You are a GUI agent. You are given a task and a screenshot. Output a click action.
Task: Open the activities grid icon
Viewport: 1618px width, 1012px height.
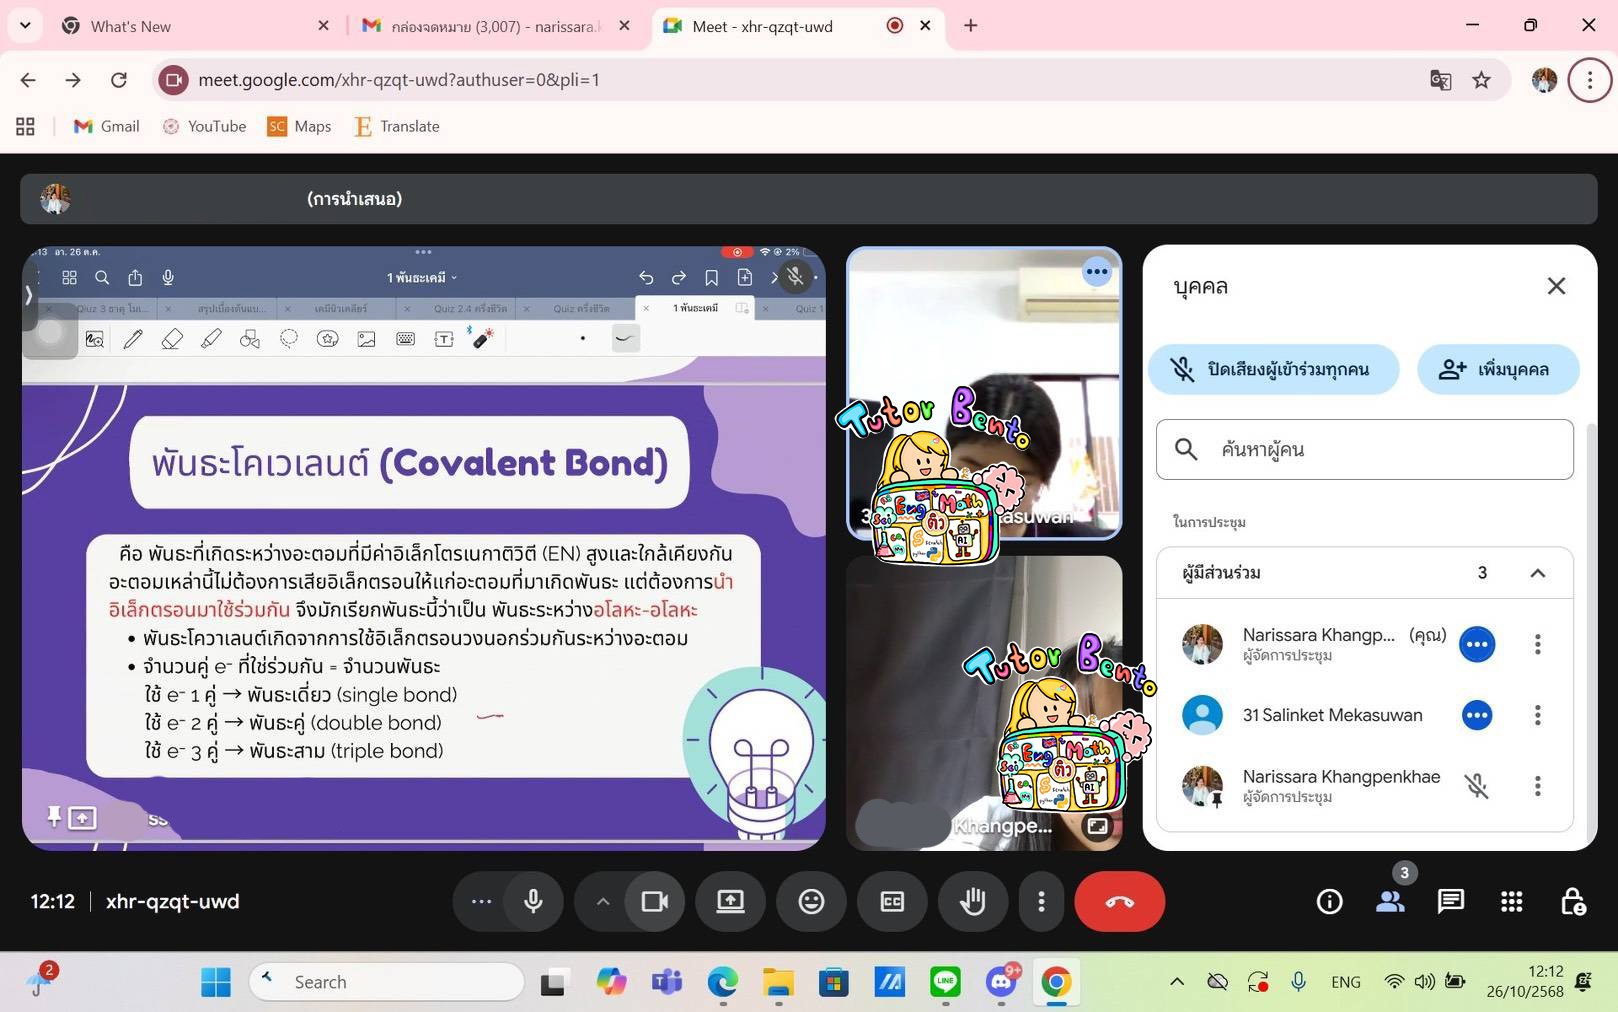point(1511,902)
